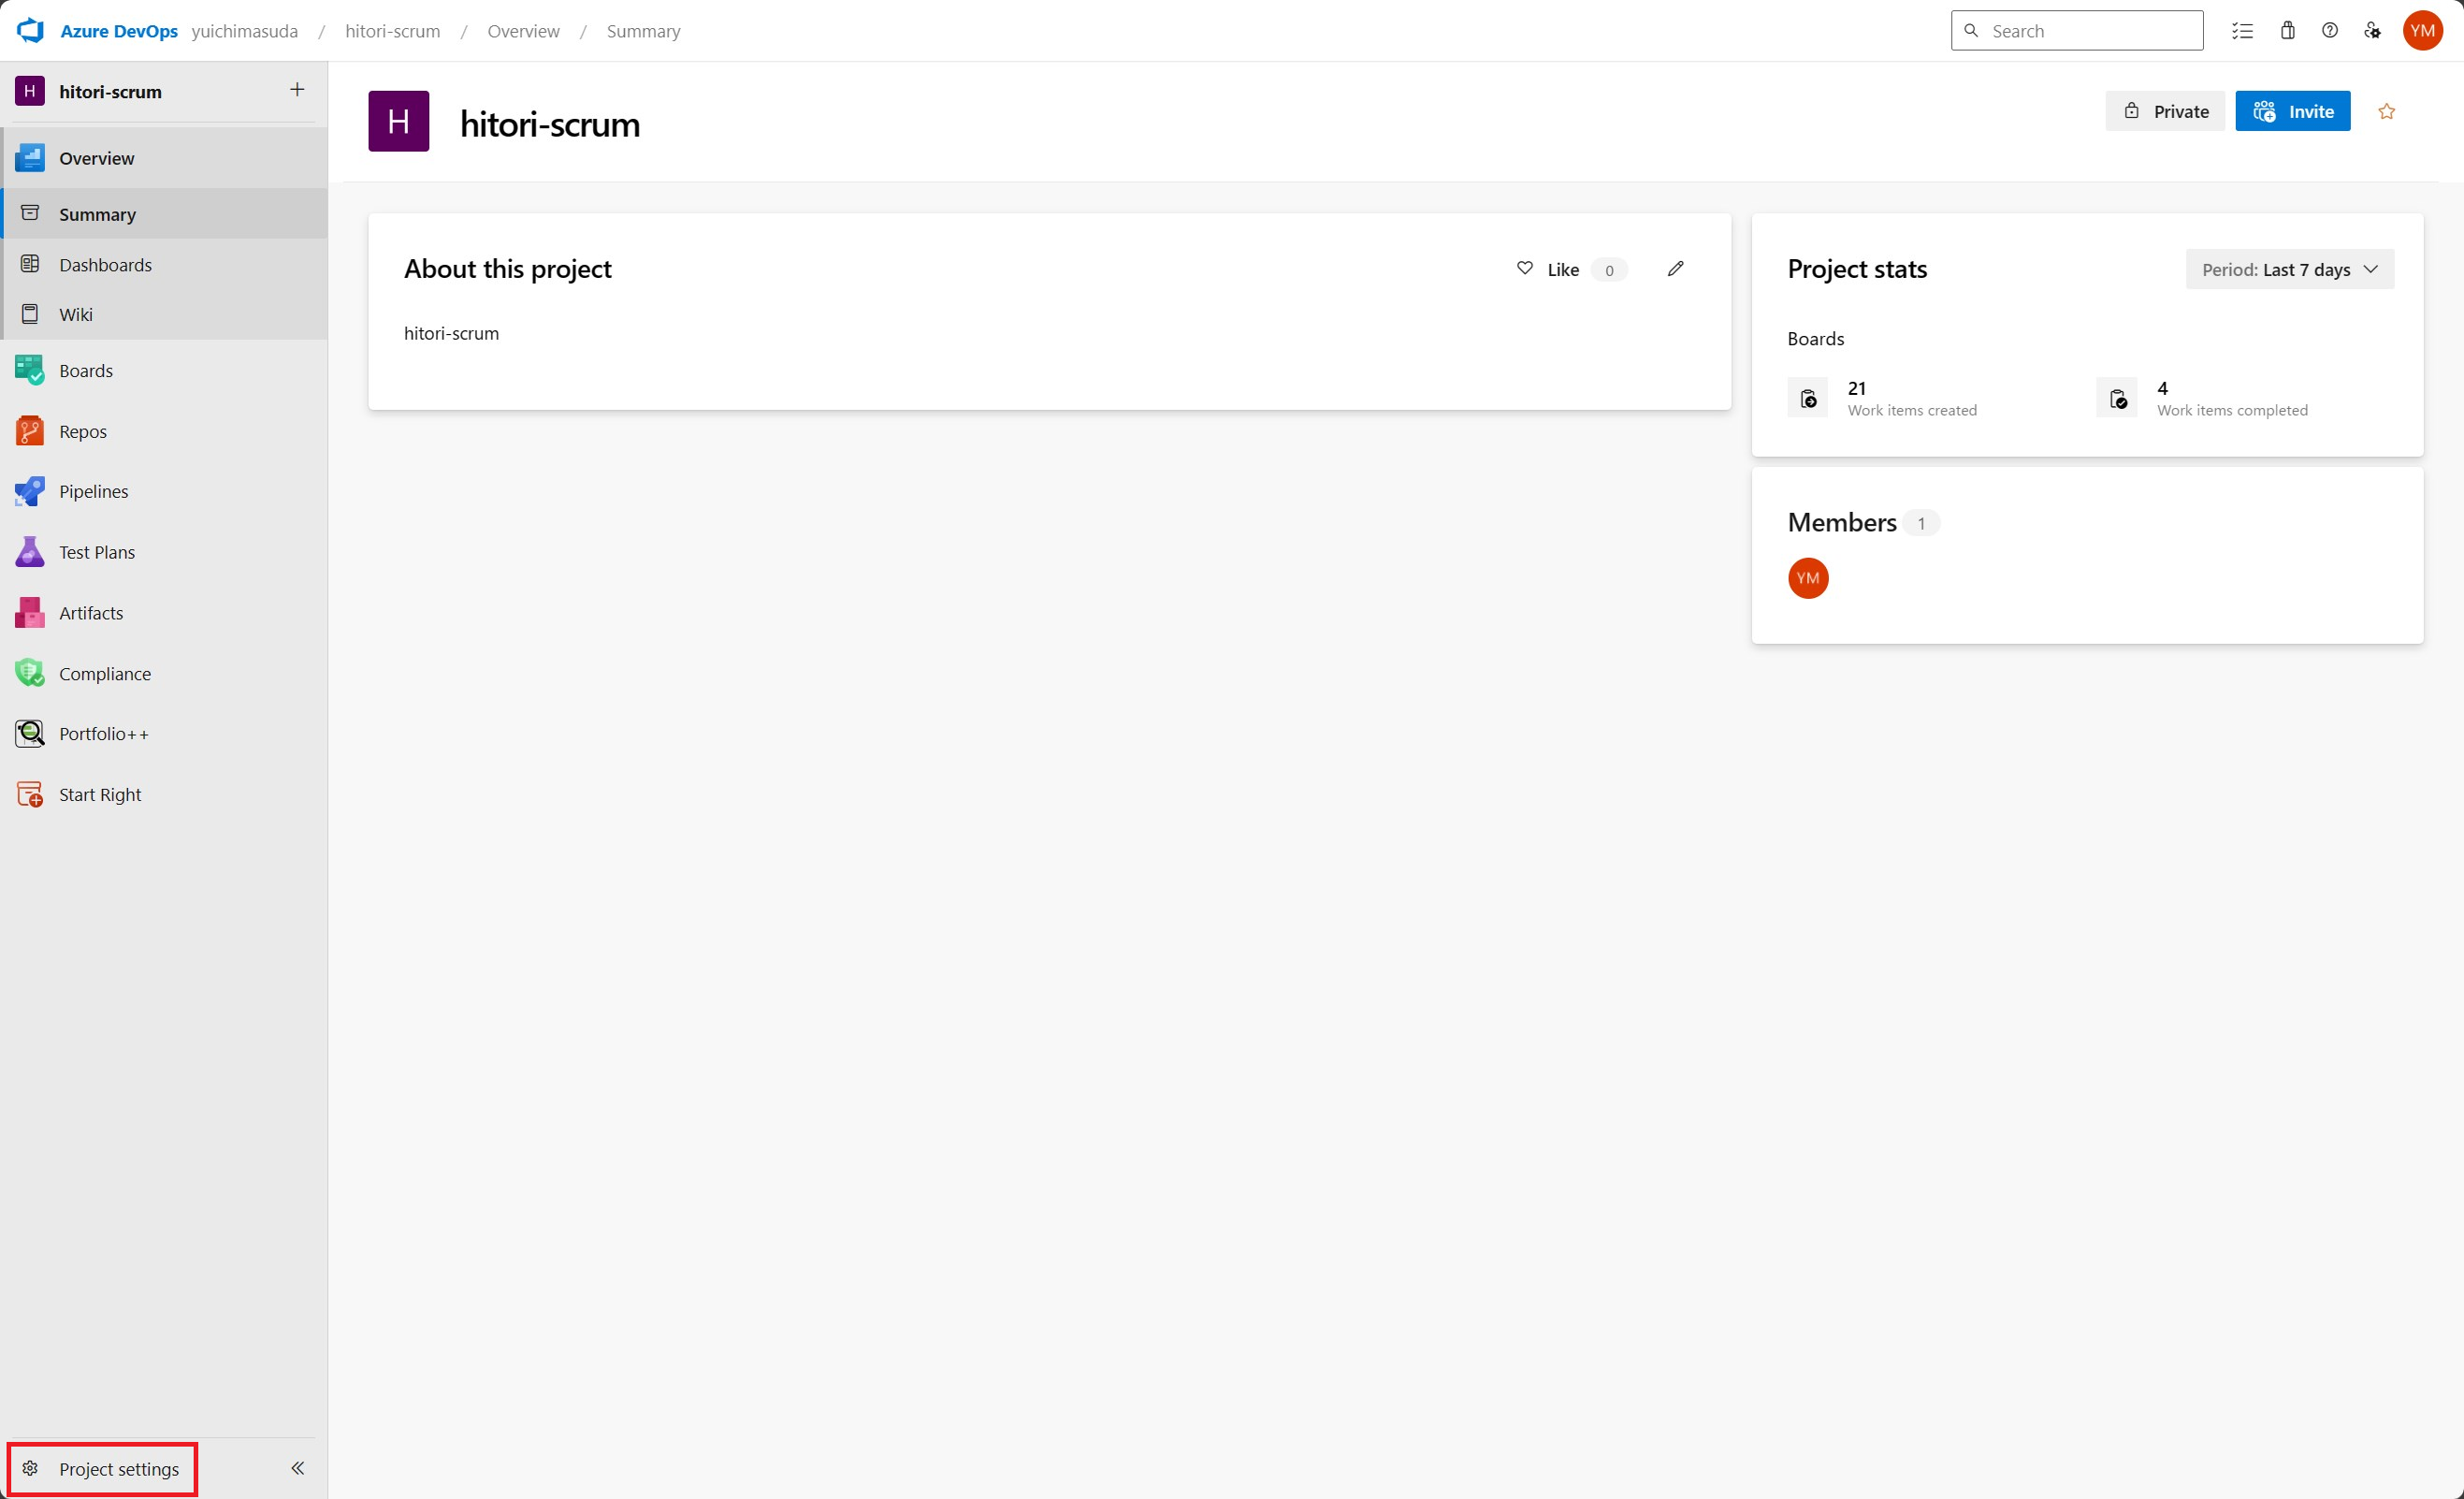Open Wiki in Overview submenu
Viewport: 2464px width, 1499px height.
tap(76, 315)
